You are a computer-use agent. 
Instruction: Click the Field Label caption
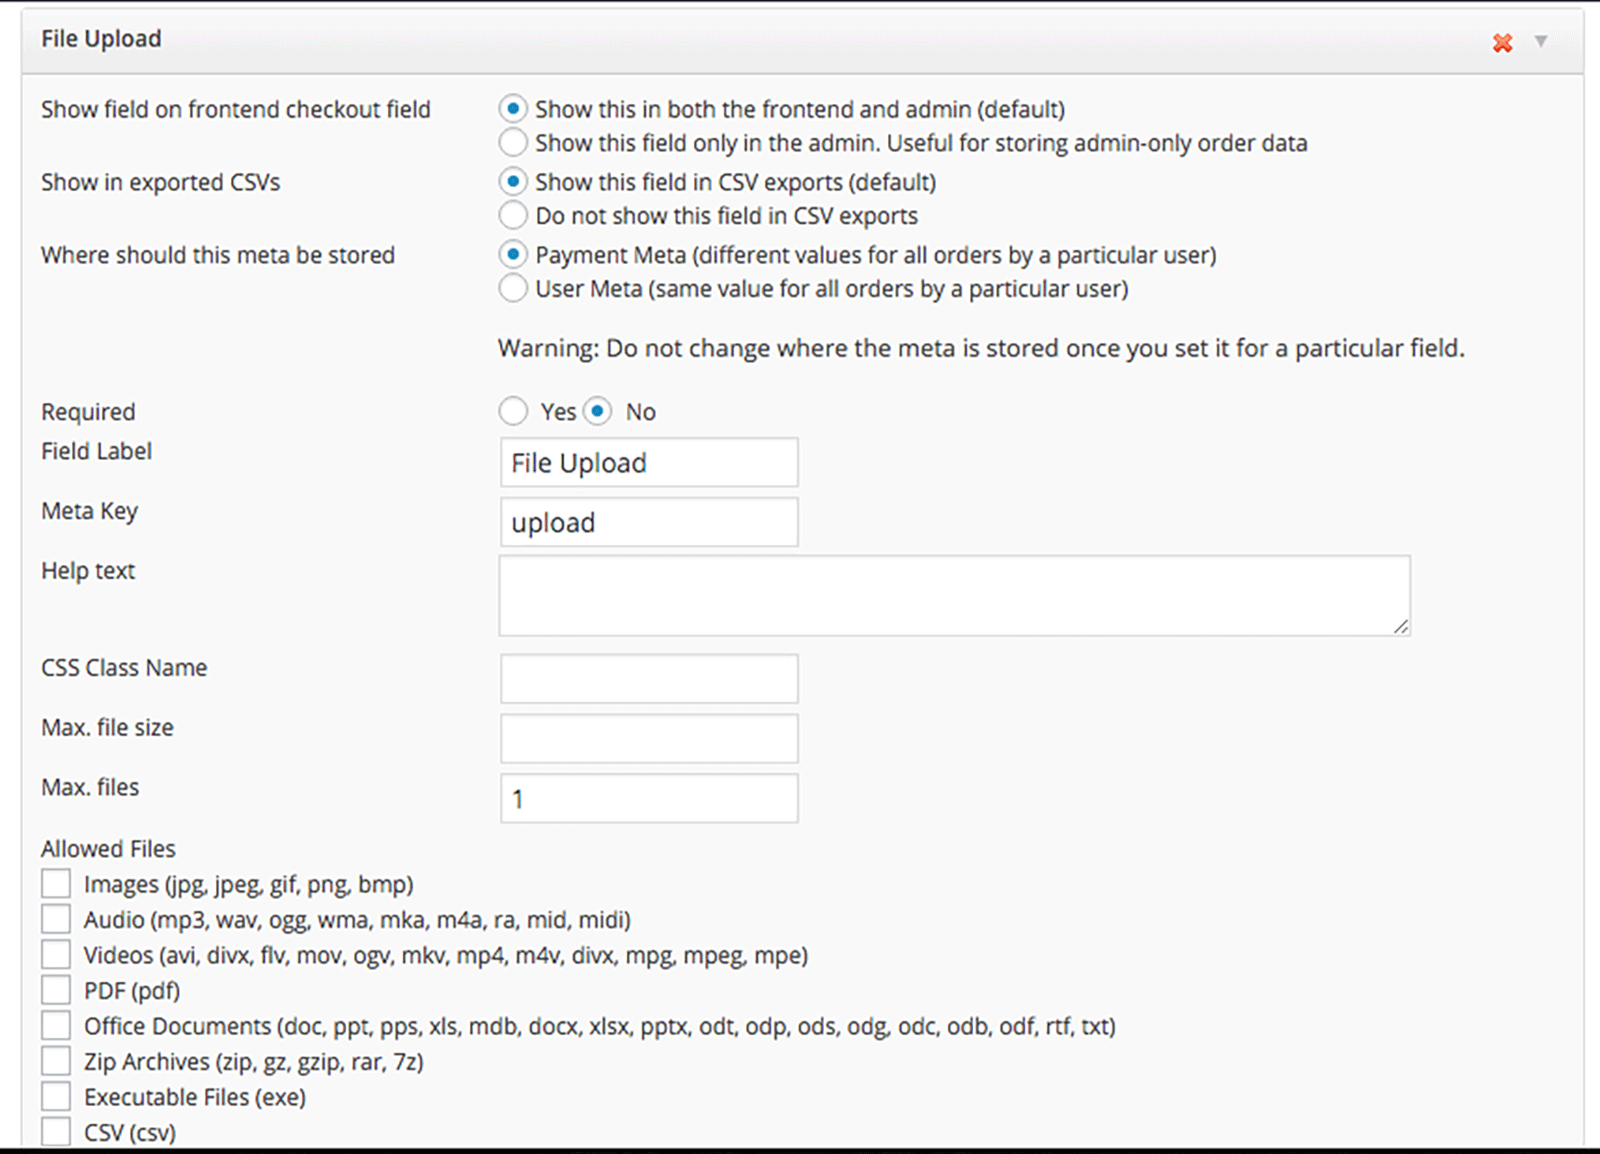(96, 452)
